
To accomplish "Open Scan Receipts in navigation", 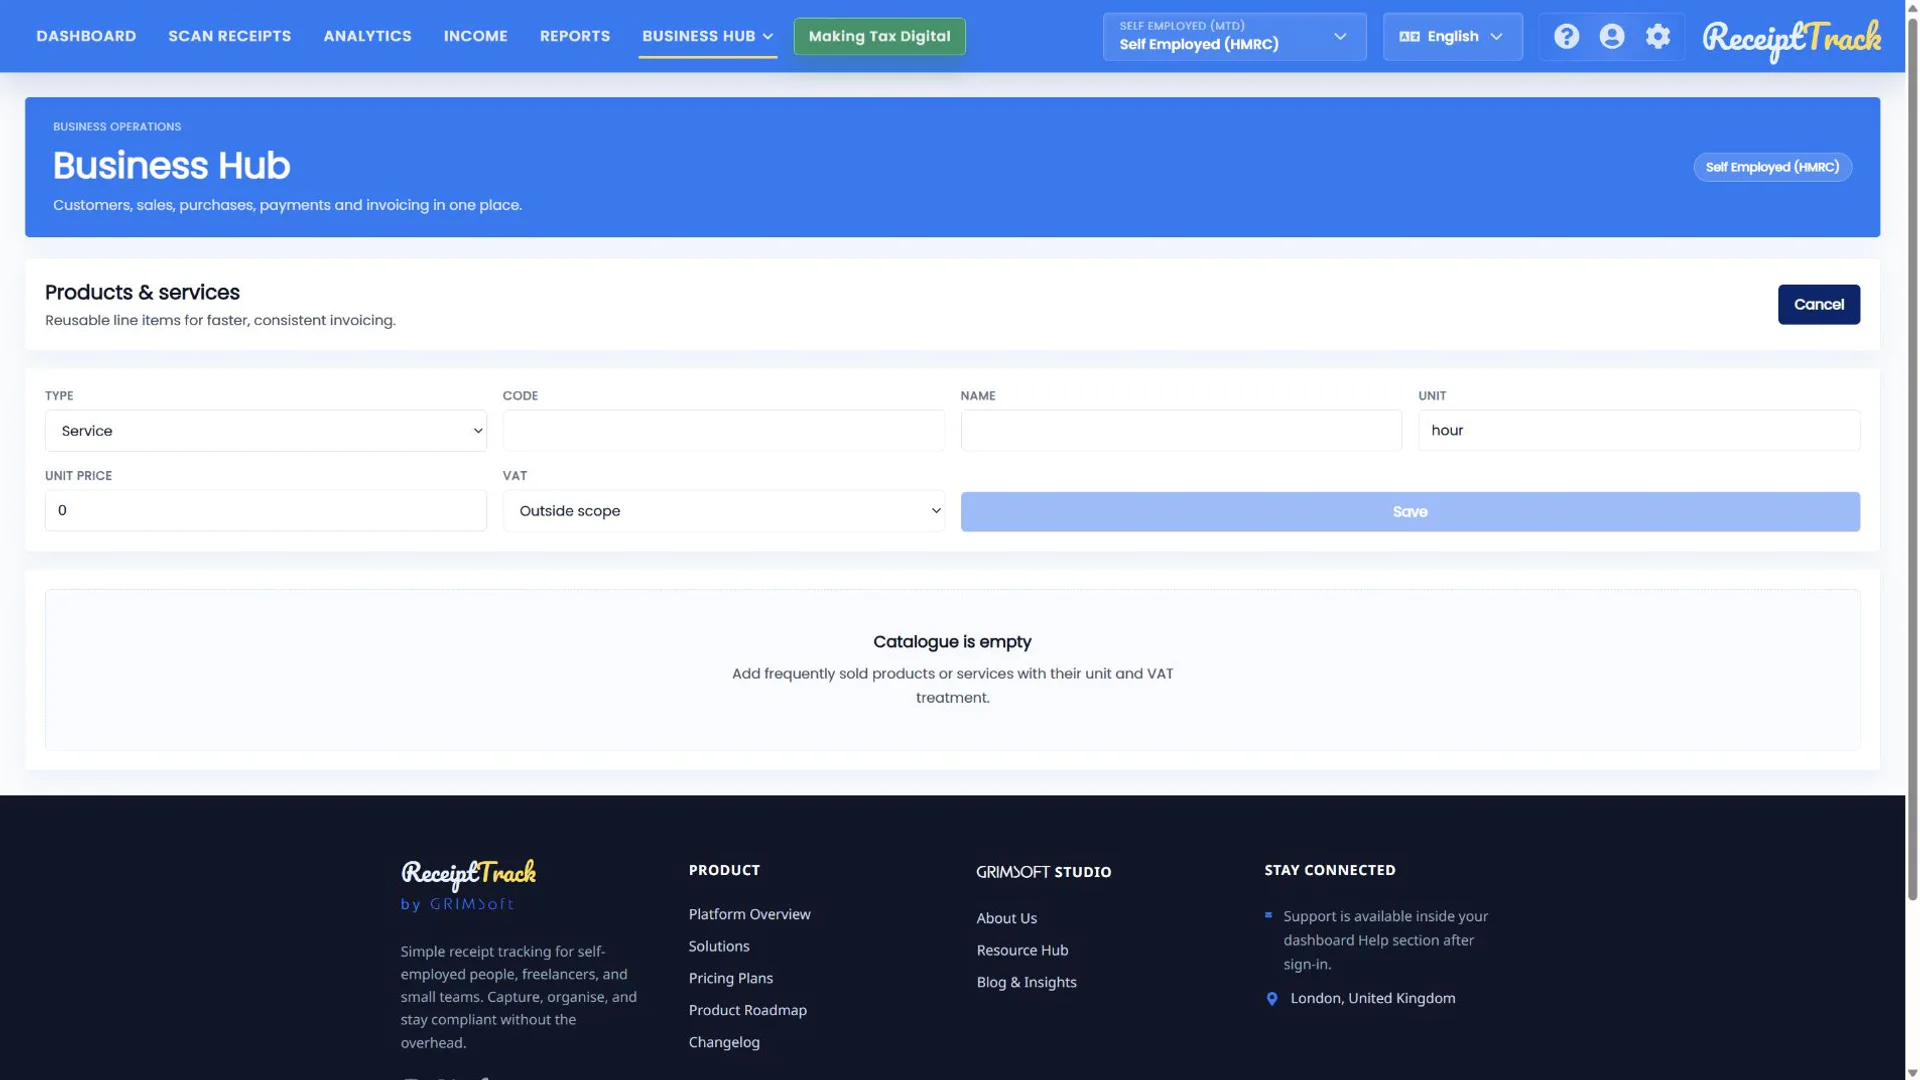I will coord(229,36).
